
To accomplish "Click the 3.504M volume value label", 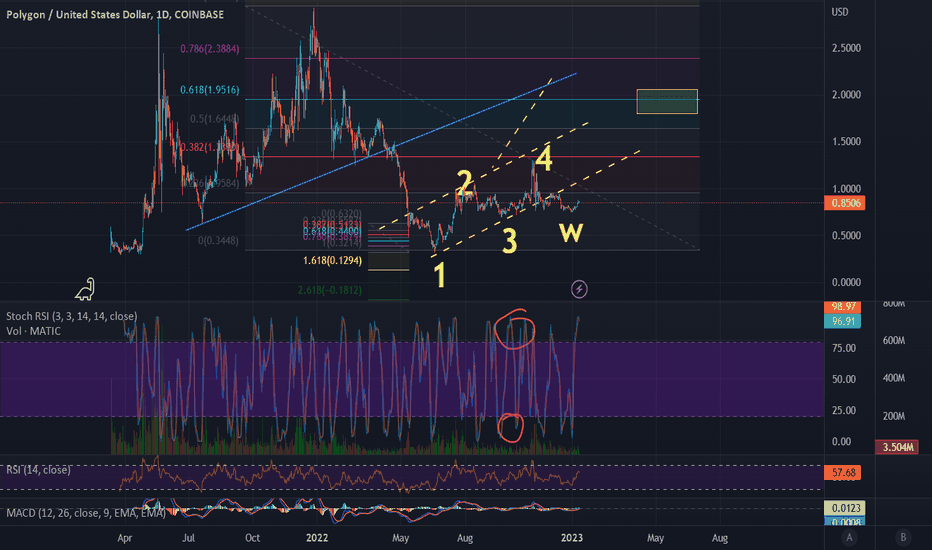I will point(897,447).
